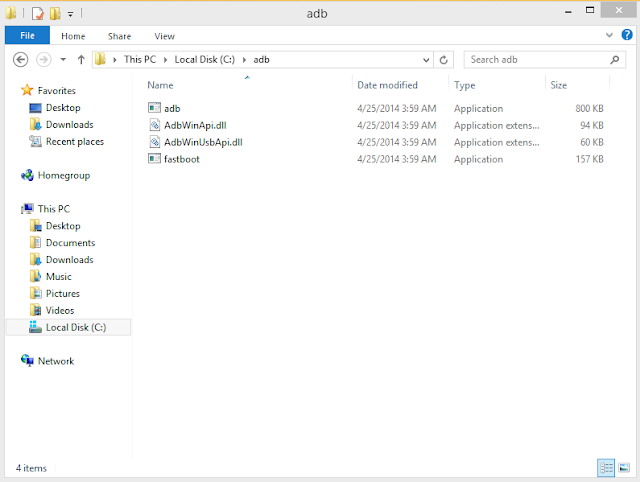Click the Homegroup icon
Viewport: 640px width, 482px height.
[27, 175]
